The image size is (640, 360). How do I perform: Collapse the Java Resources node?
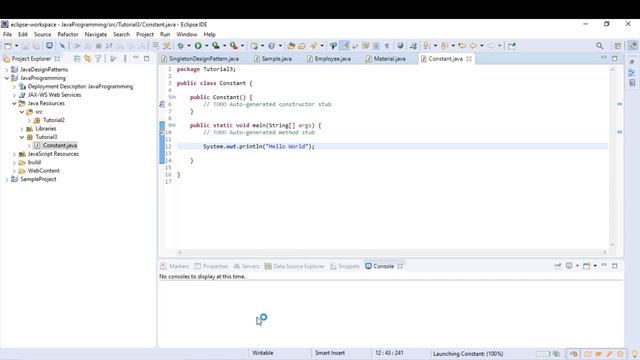click(x=14, y=103)
